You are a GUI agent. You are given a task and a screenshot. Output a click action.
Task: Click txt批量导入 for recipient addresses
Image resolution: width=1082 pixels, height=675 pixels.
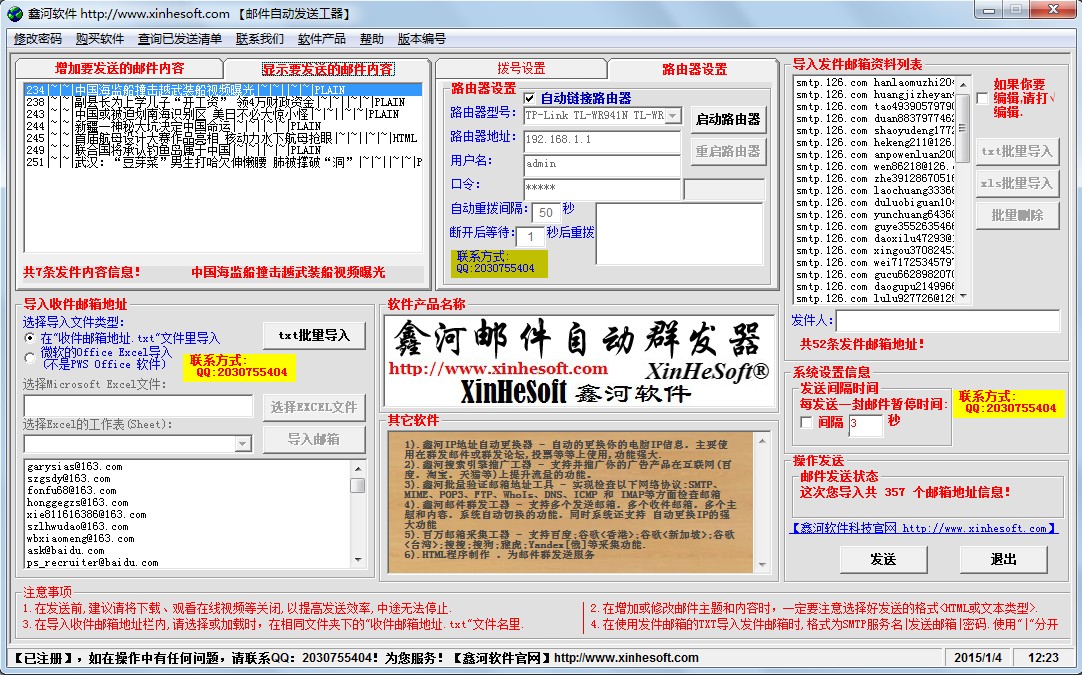pyautogui.click(x=314, y=335)
